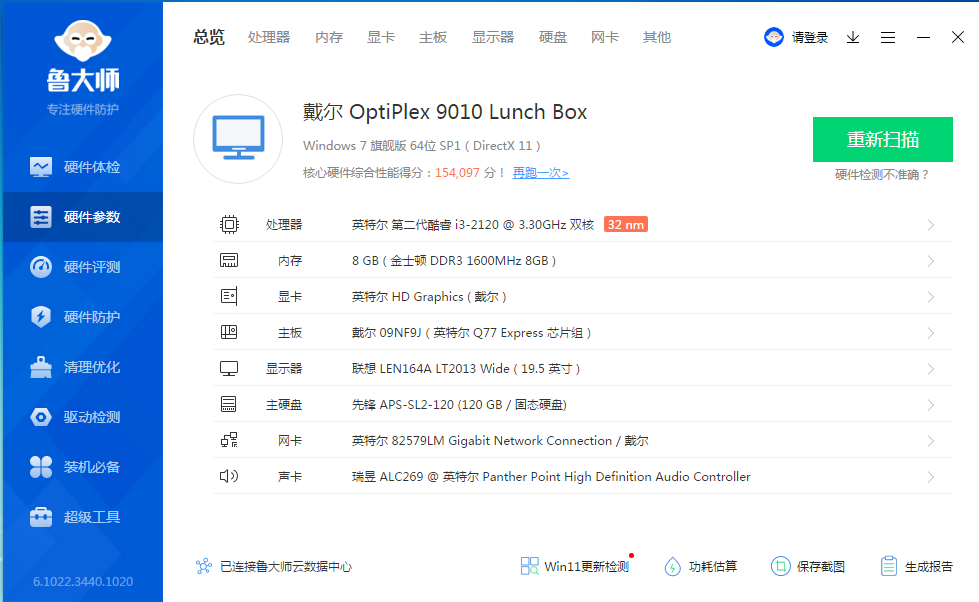Open Win11更新检测 tool
This screenshot has height=602, width=979.
(x=574, y=566)
